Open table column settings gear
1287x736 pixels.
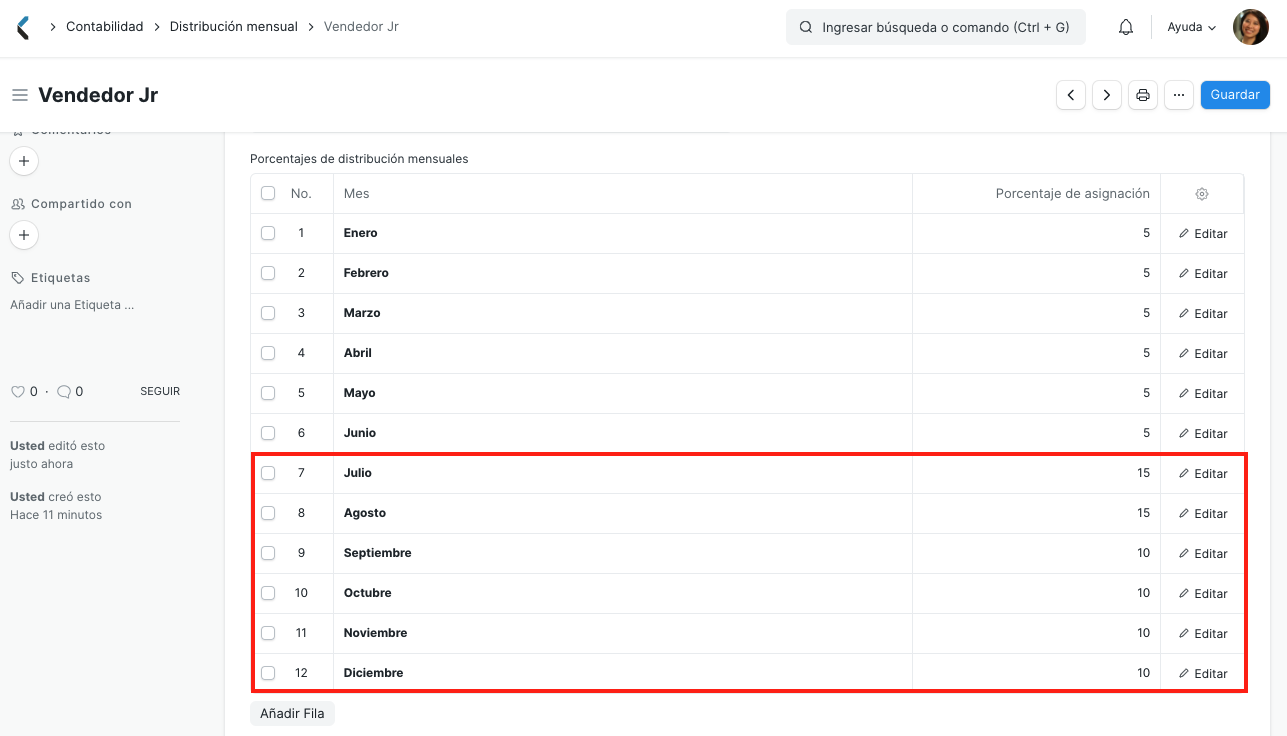1202,194
